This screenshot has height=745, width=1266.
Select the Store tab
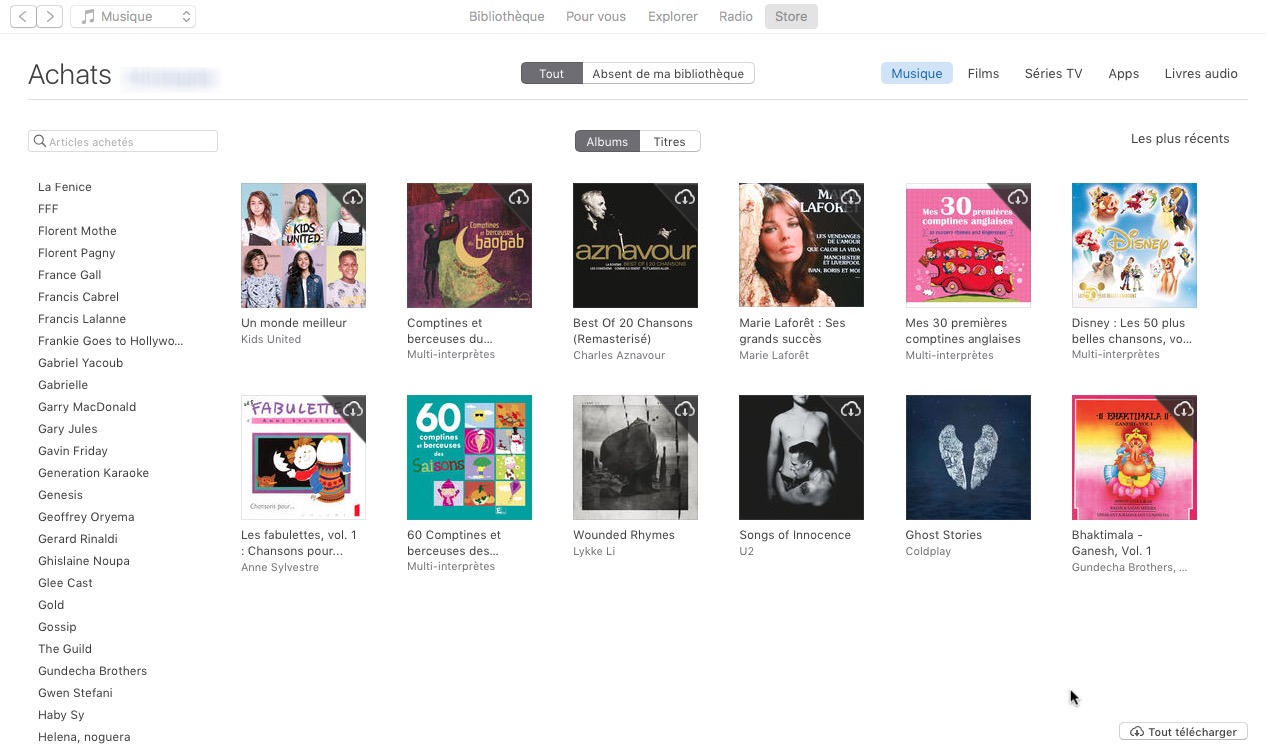tap(791, 16)
